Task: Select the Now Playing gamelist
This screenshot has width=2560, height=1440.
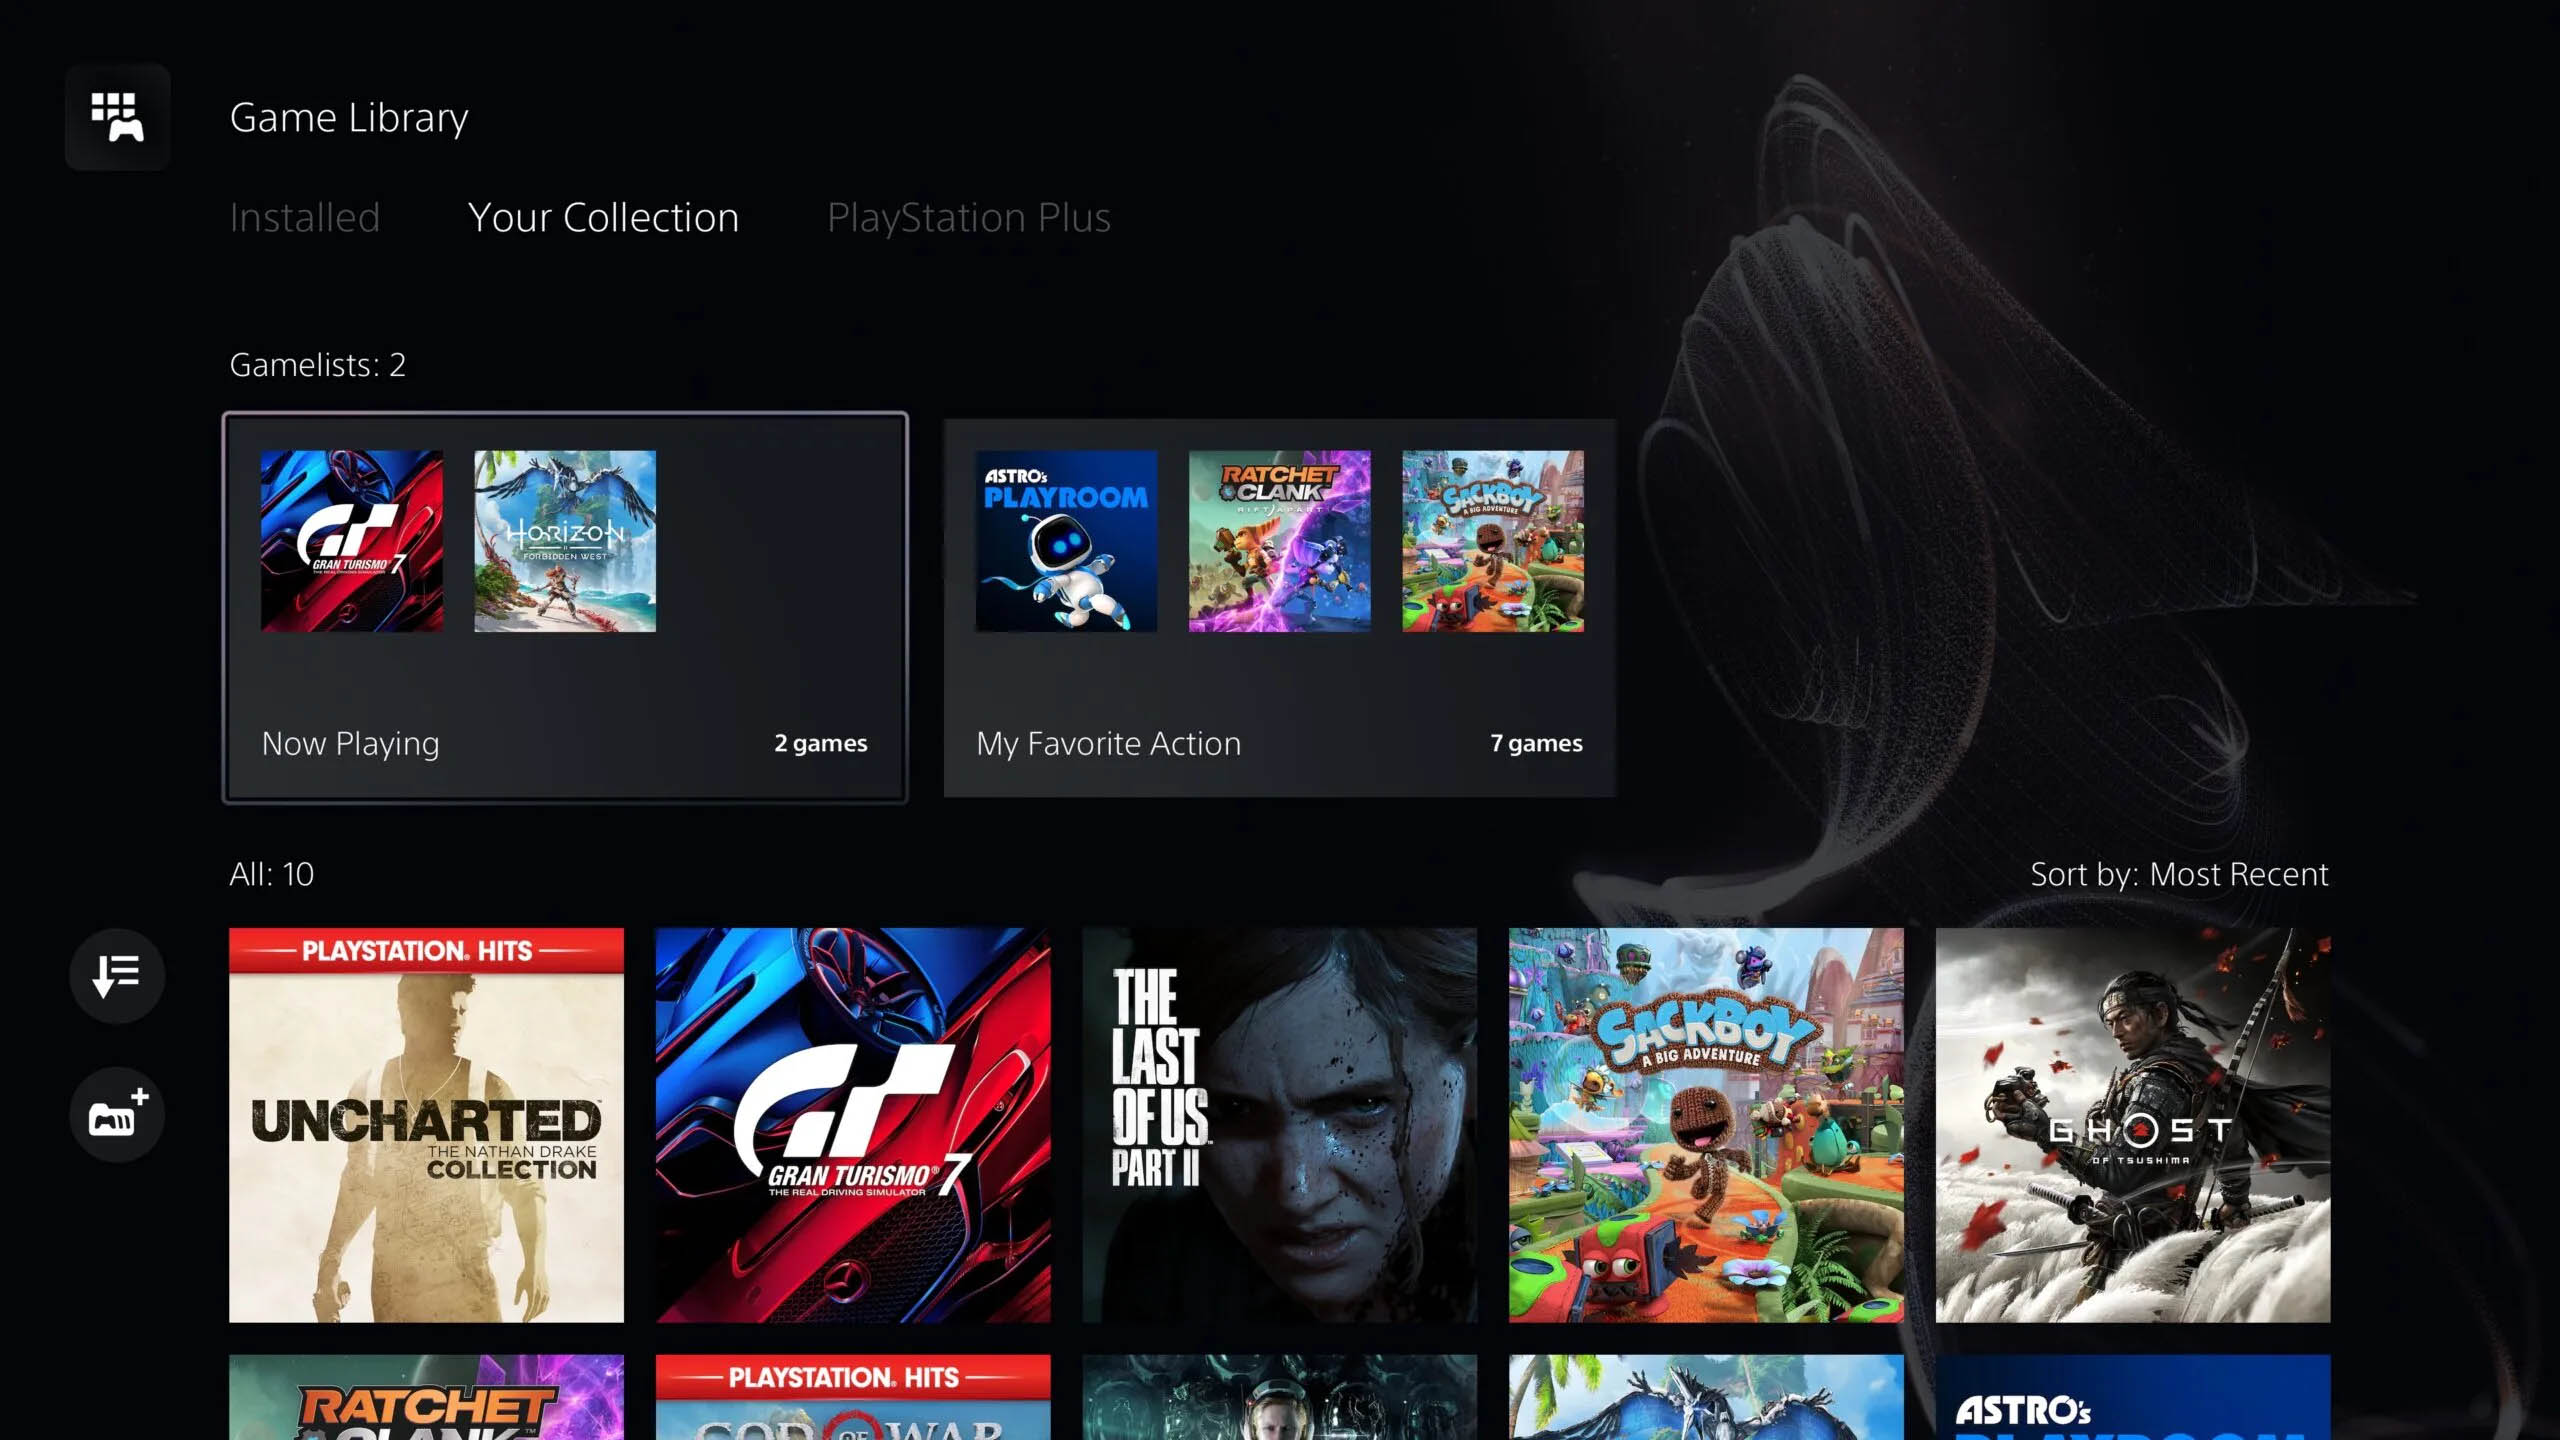Action: 566,605
